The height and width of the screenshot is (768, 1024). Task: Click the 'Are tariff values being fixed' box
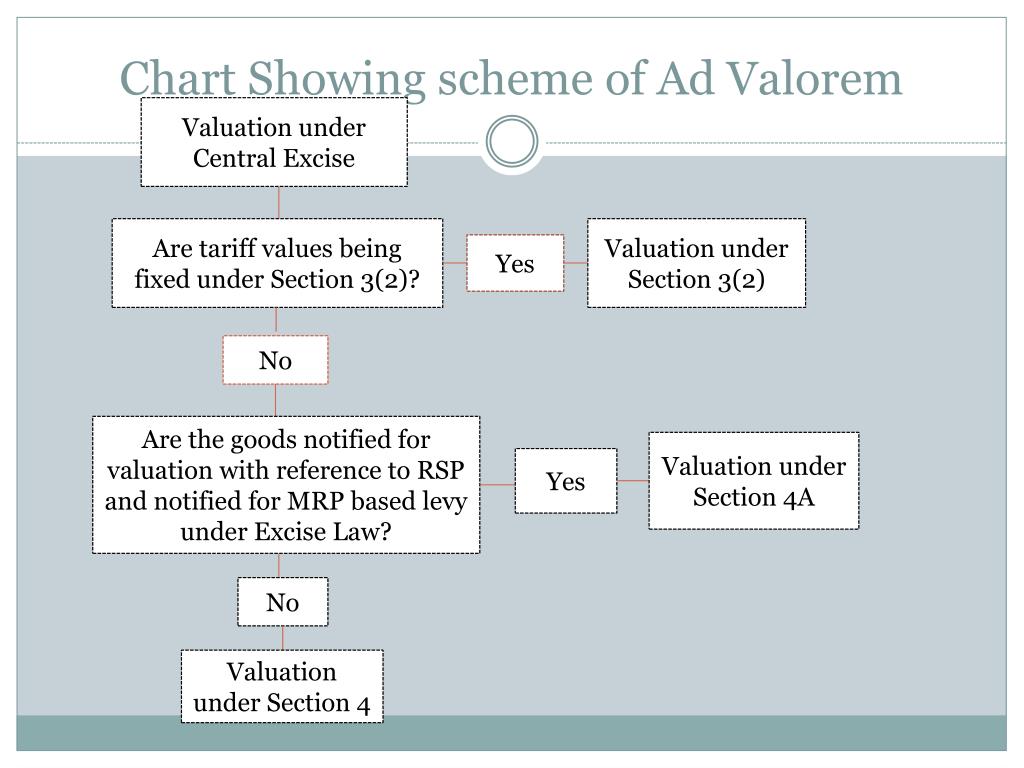(x=277, y=263)
